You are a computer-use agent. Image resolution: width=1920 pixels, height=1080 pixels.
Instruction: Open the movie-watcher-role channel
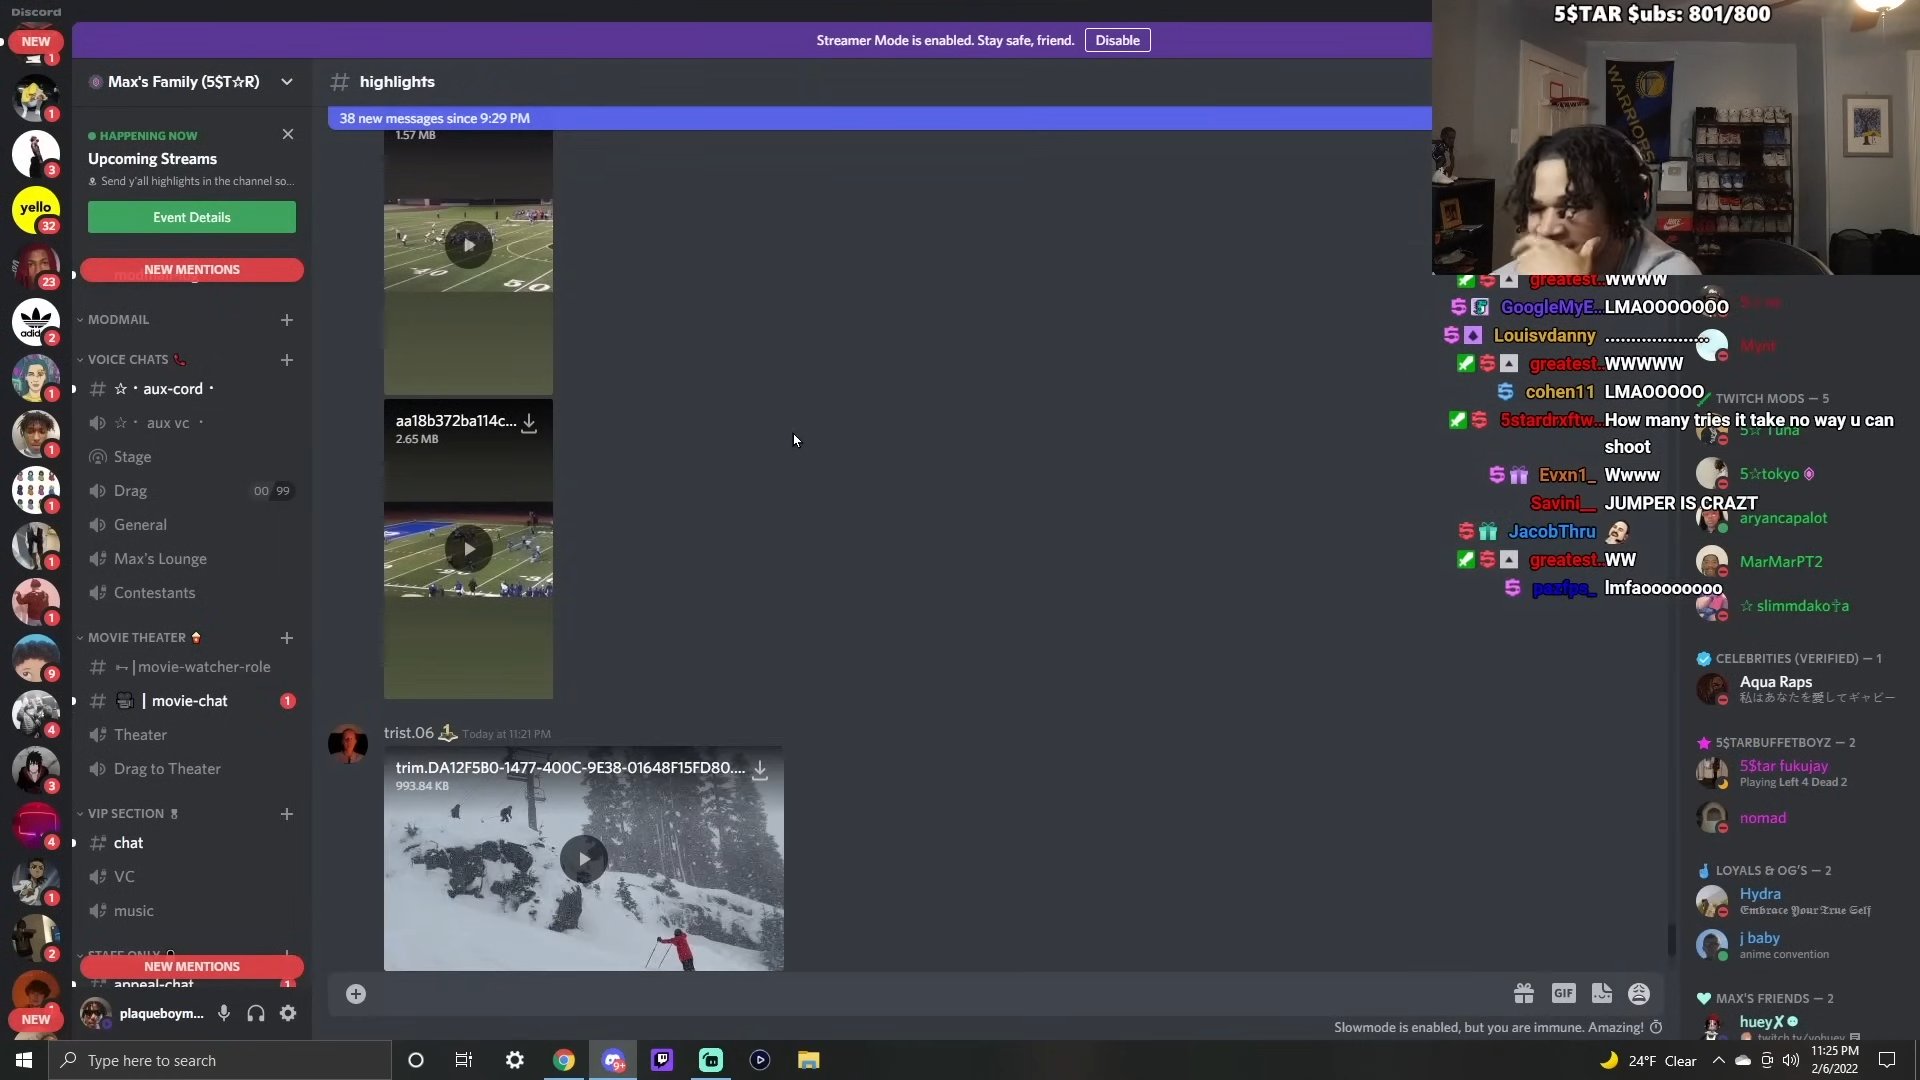click(192, 667)
